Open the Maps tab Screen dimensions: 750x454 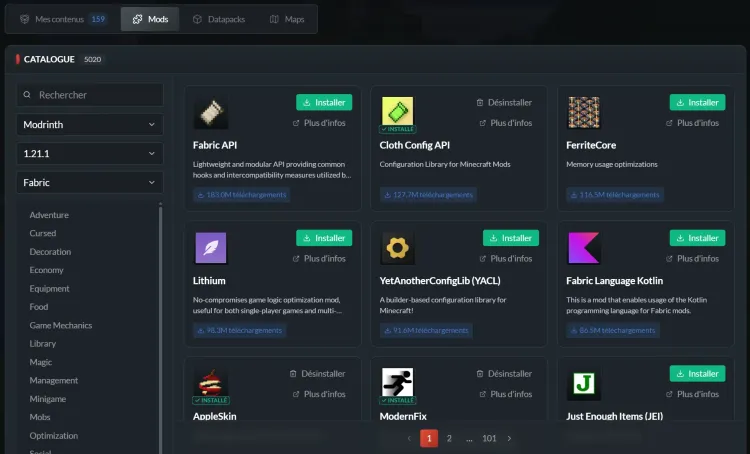(287, 19)
